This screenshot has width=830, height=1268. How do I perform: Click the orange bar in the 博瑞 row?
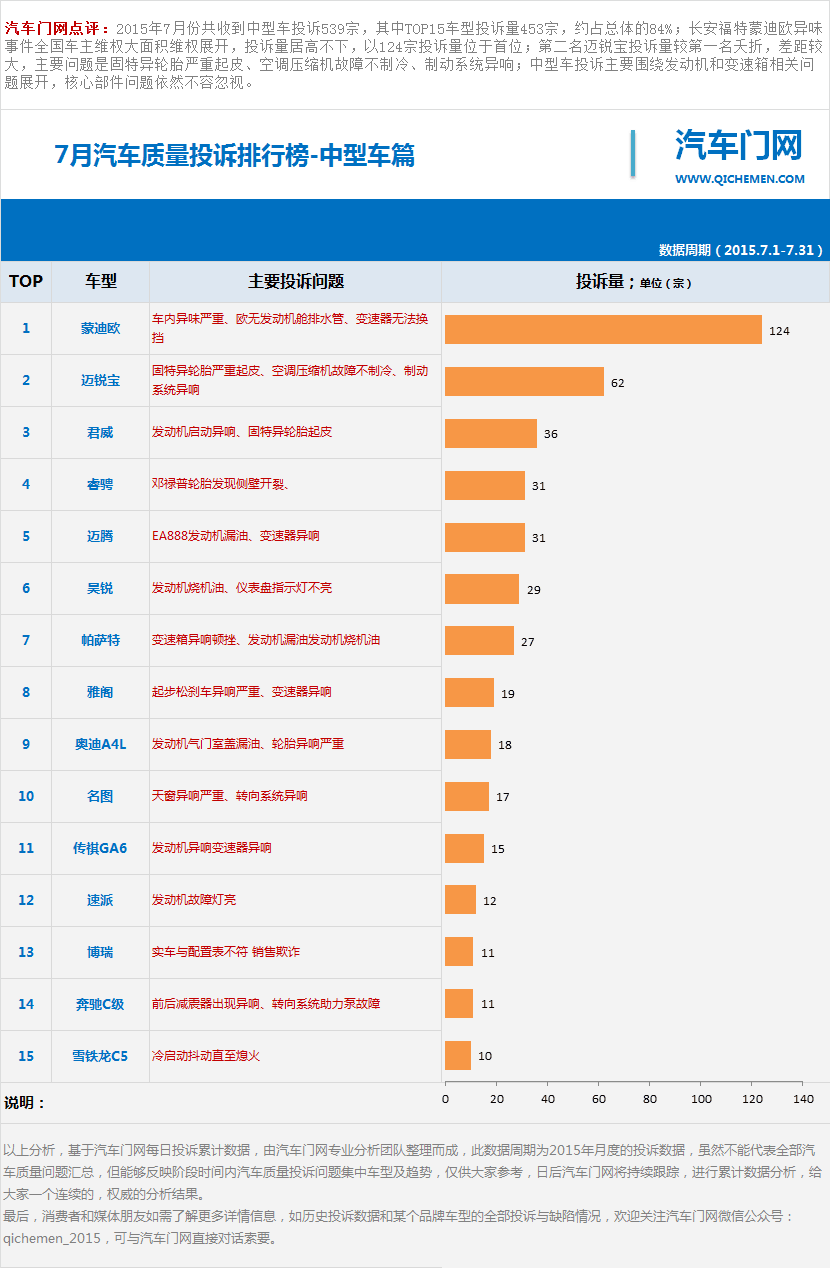click(x=459, y=953)
